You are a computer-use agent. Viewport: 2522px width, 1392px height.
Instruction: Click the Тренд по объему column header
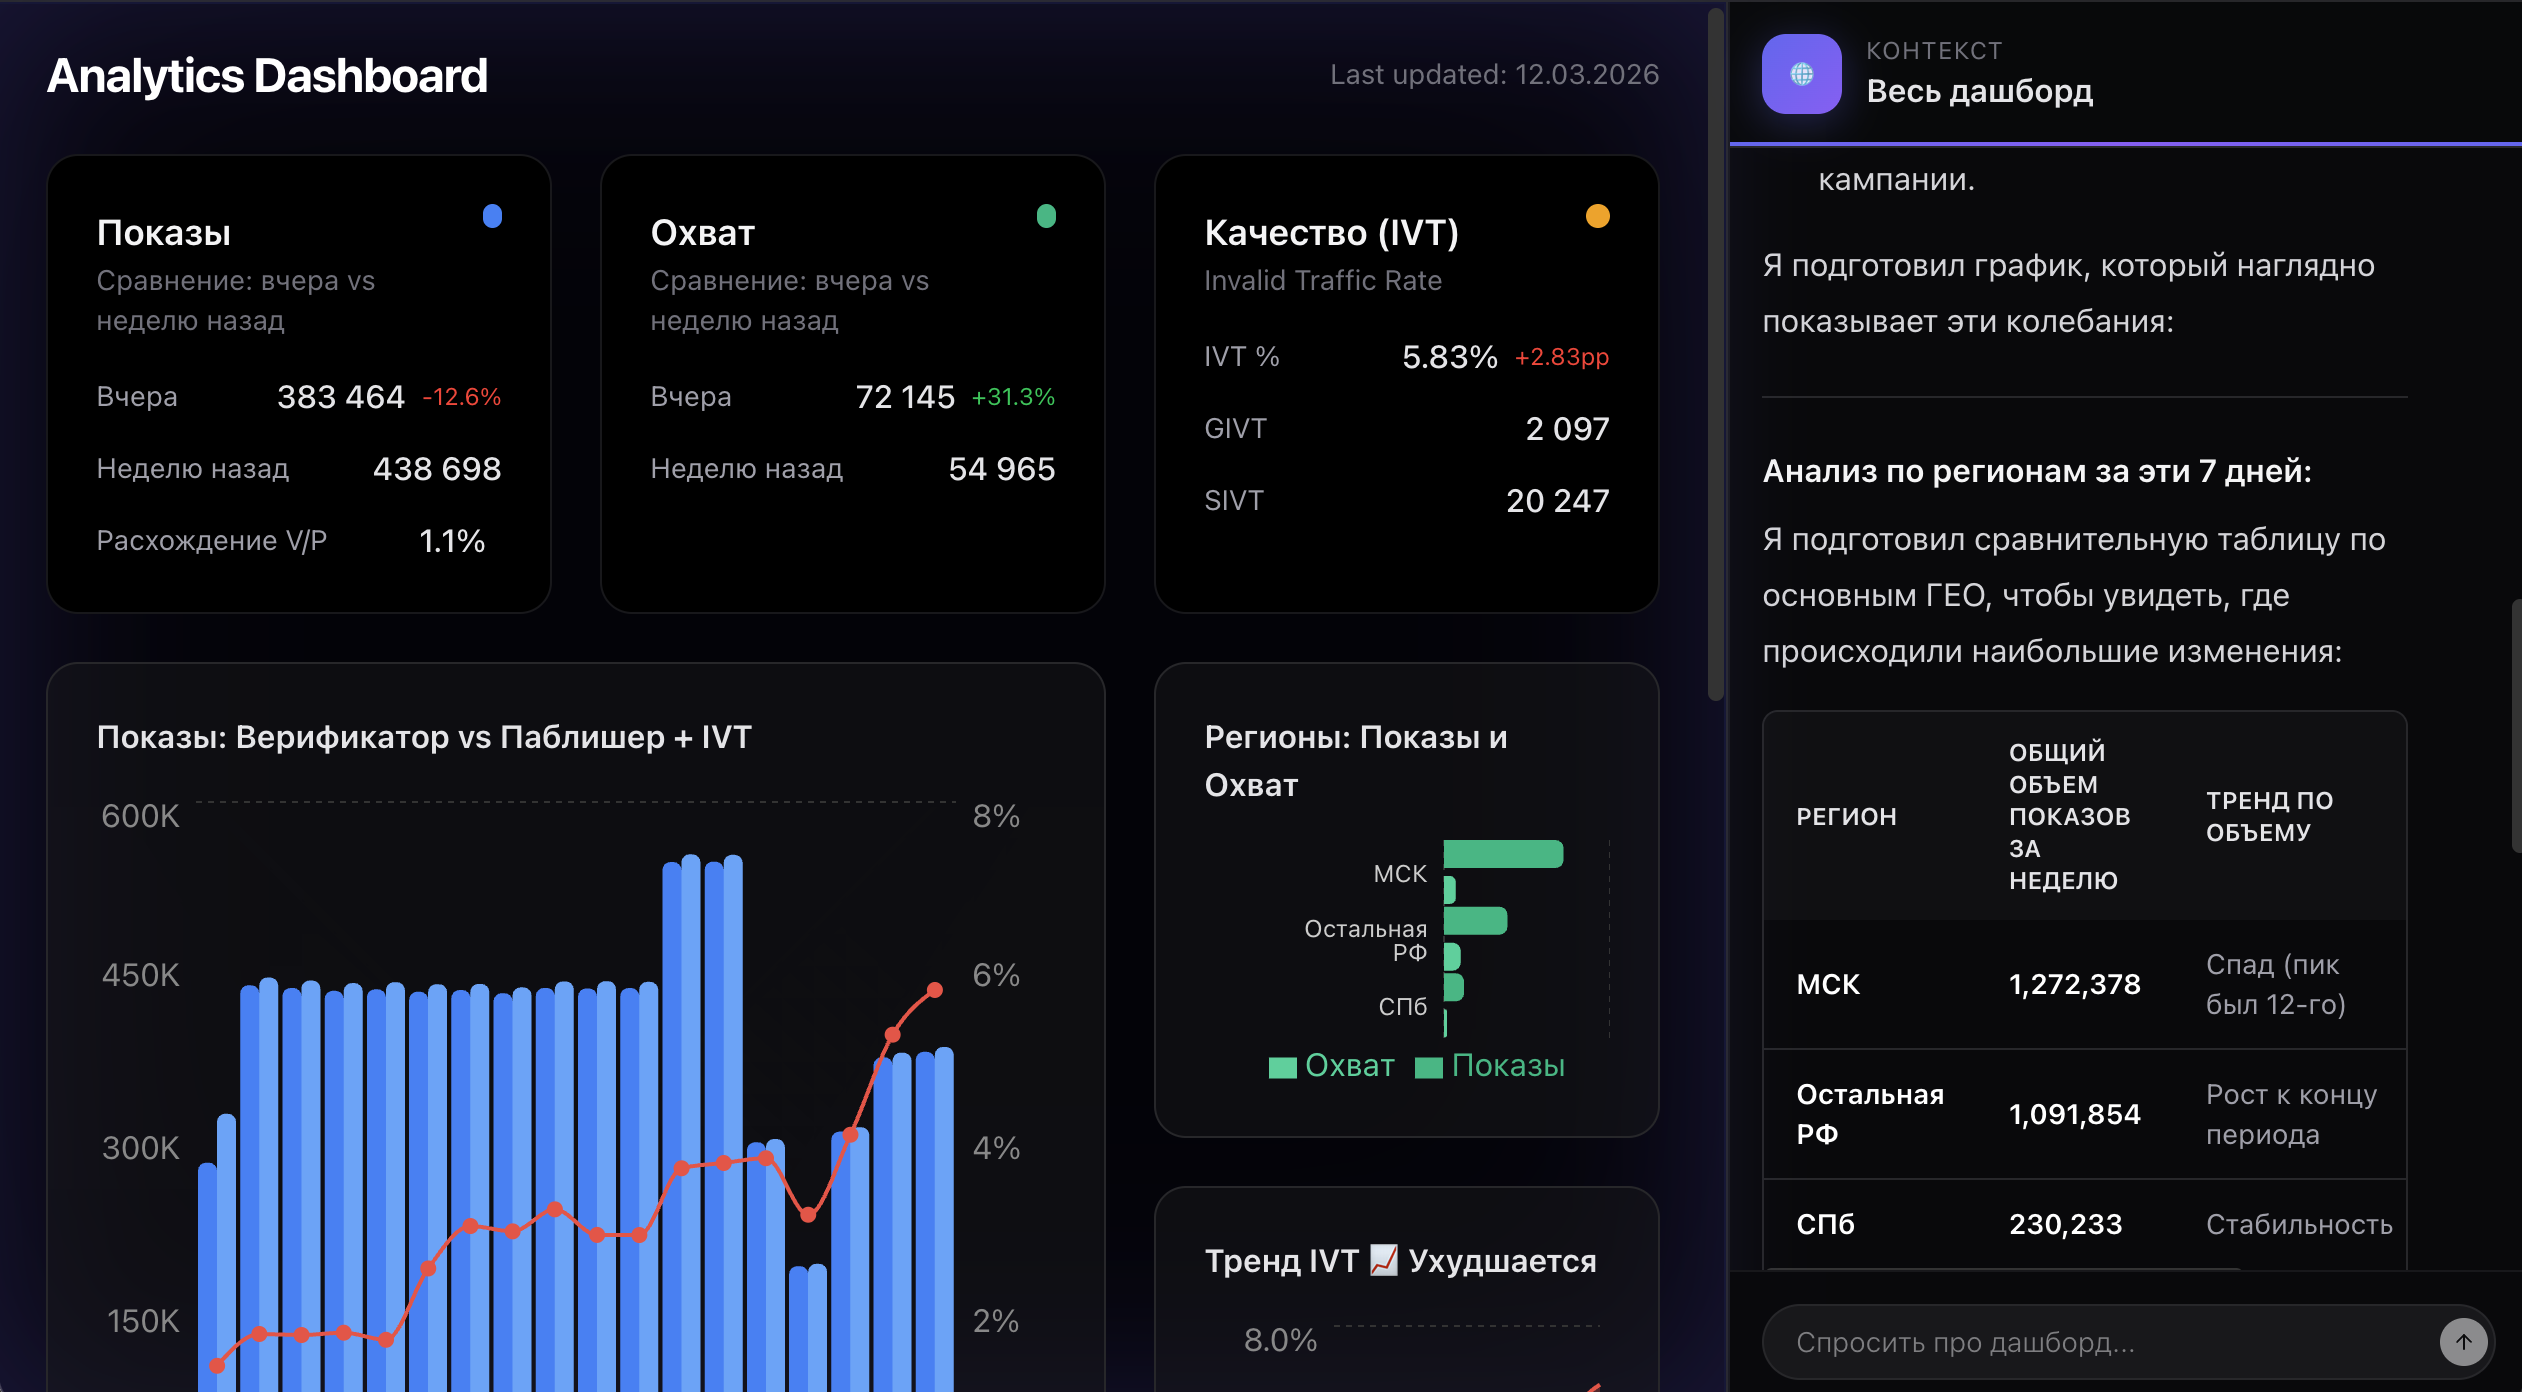[x=2269, y=816]
